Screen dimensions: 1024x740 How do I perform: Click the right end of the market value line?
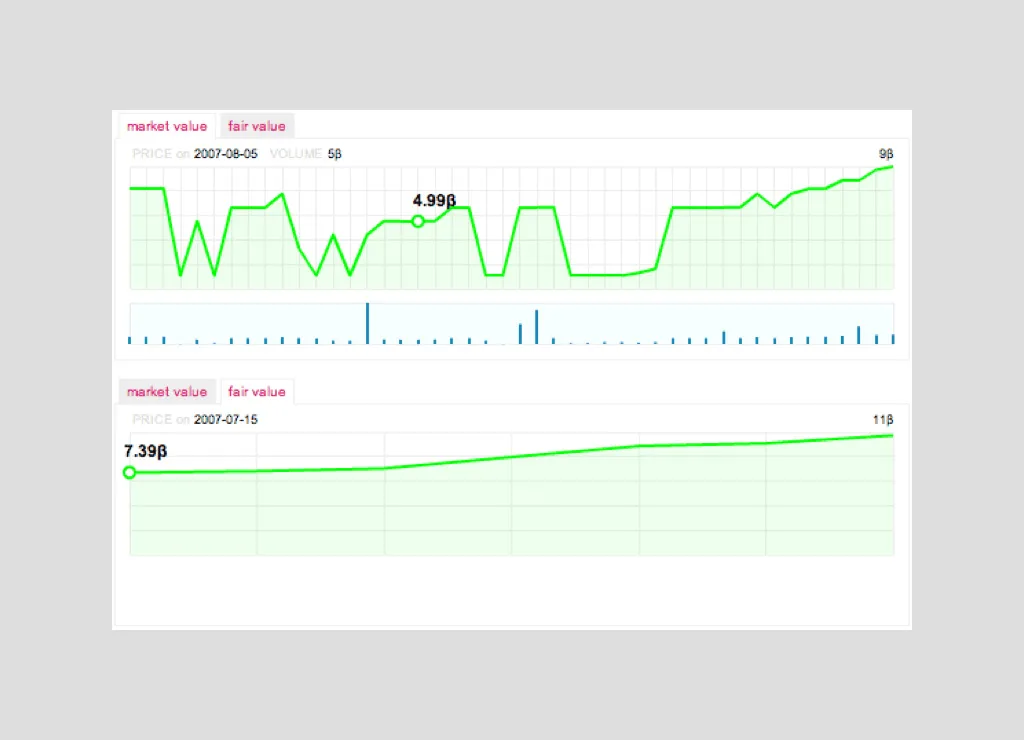pyautogui.click(x=891, y=167)
